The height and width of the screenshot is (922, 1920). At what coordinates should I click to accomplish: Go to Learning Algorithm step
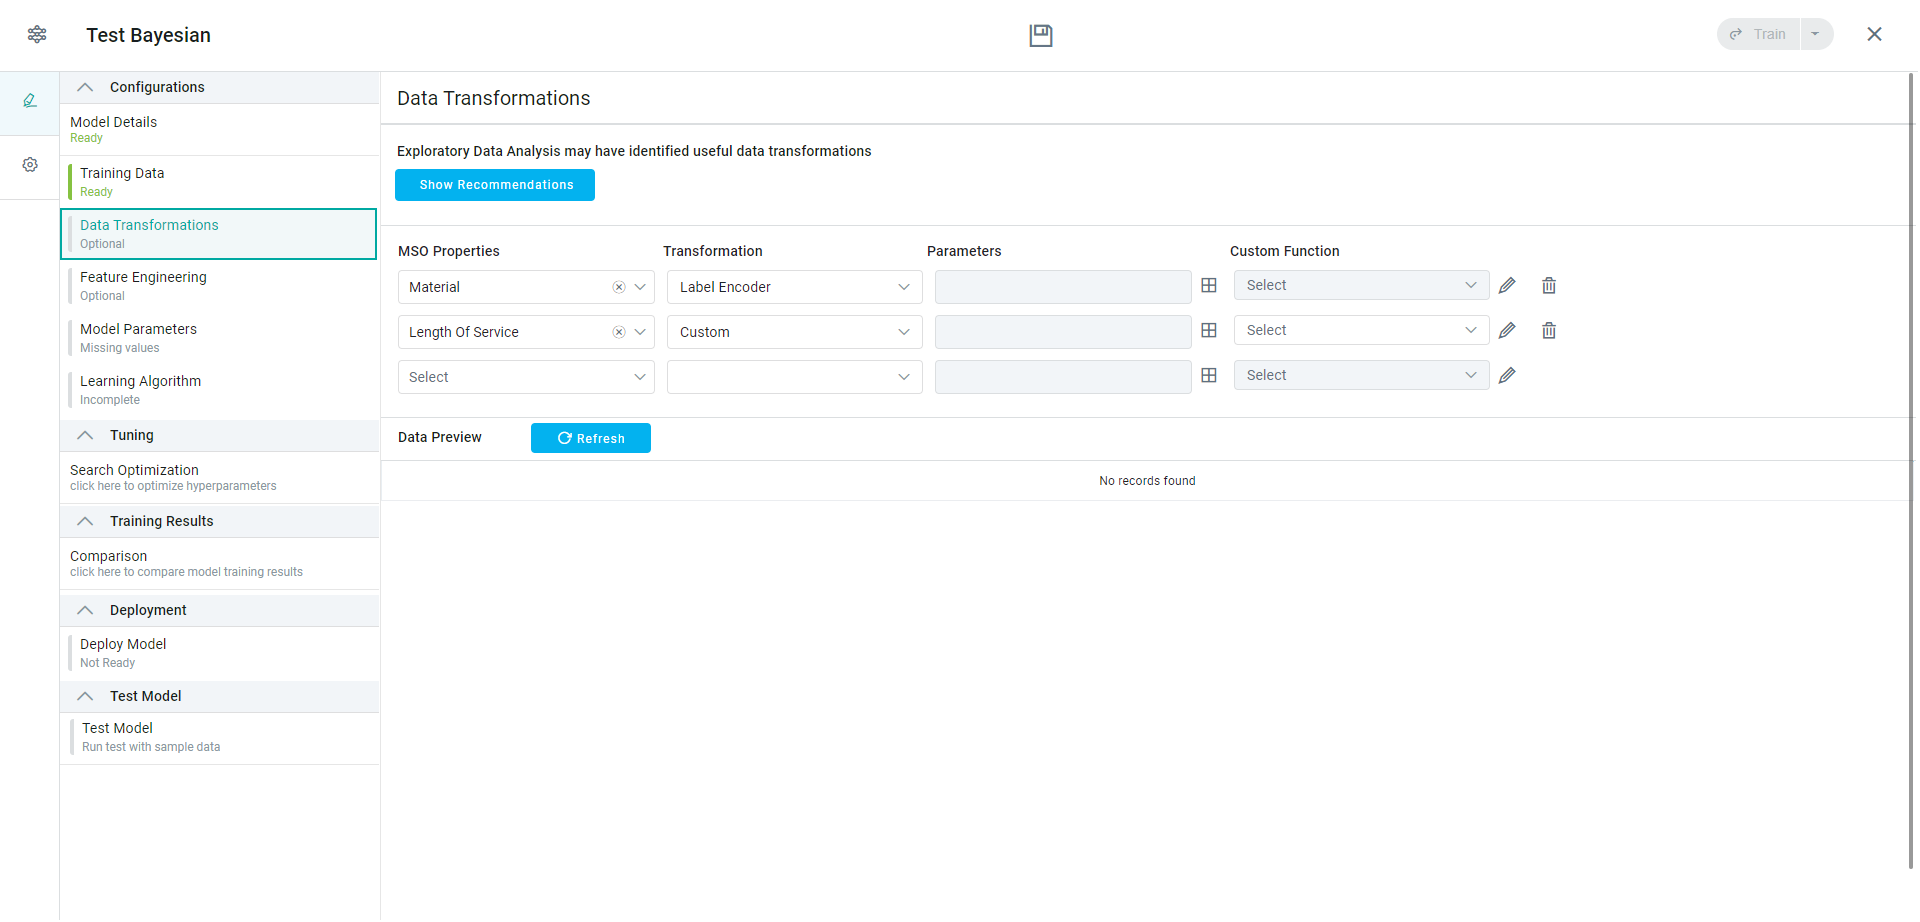pyautogui.click(x=140, y=389)
